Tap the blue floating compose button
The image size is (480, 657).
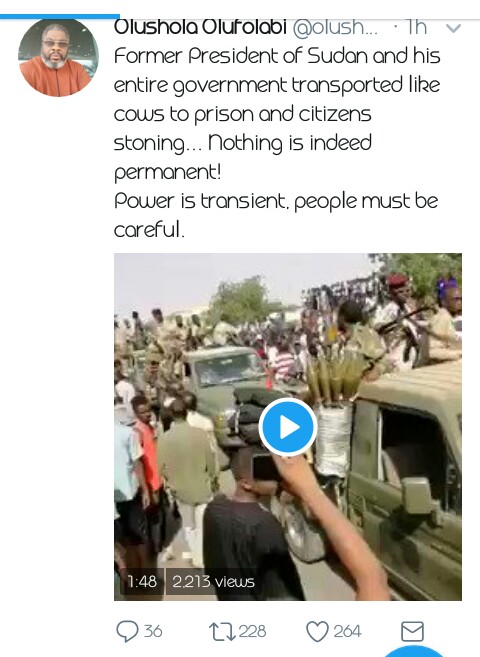coord(414,652)
